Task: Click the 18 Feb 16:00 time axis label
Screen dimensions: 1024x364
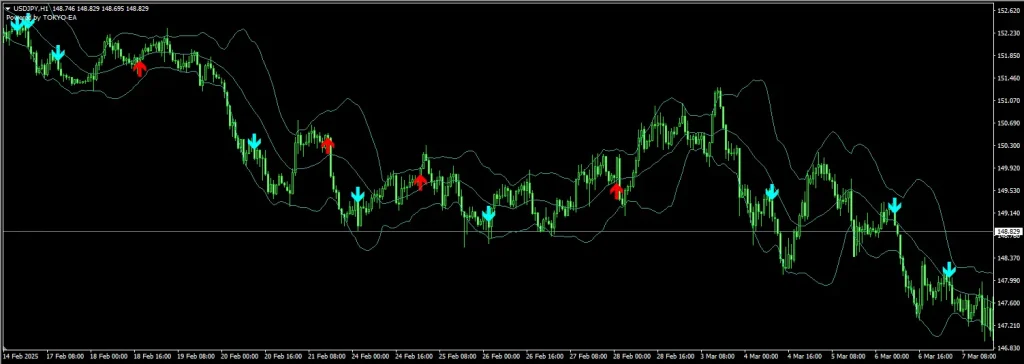Action: point(152,357)
